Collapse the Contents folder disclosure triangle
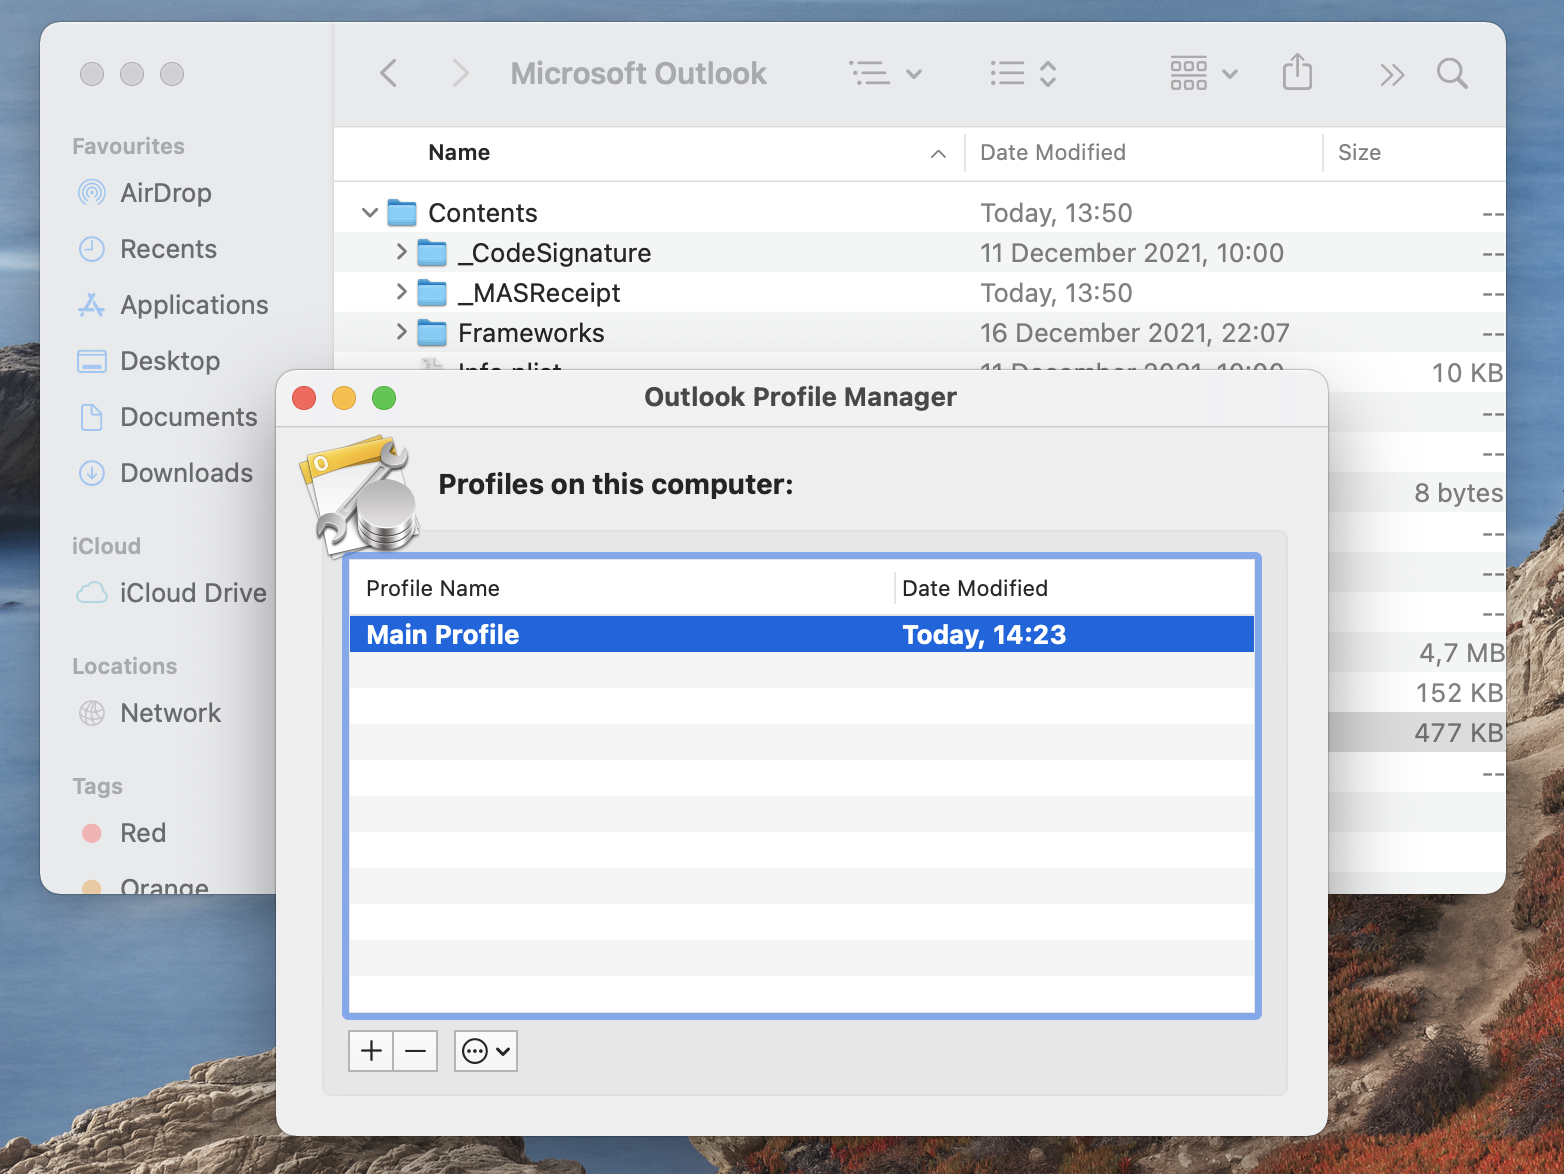The width and height of the screenshot is (1564, 1174). click(x=370, y=212)
